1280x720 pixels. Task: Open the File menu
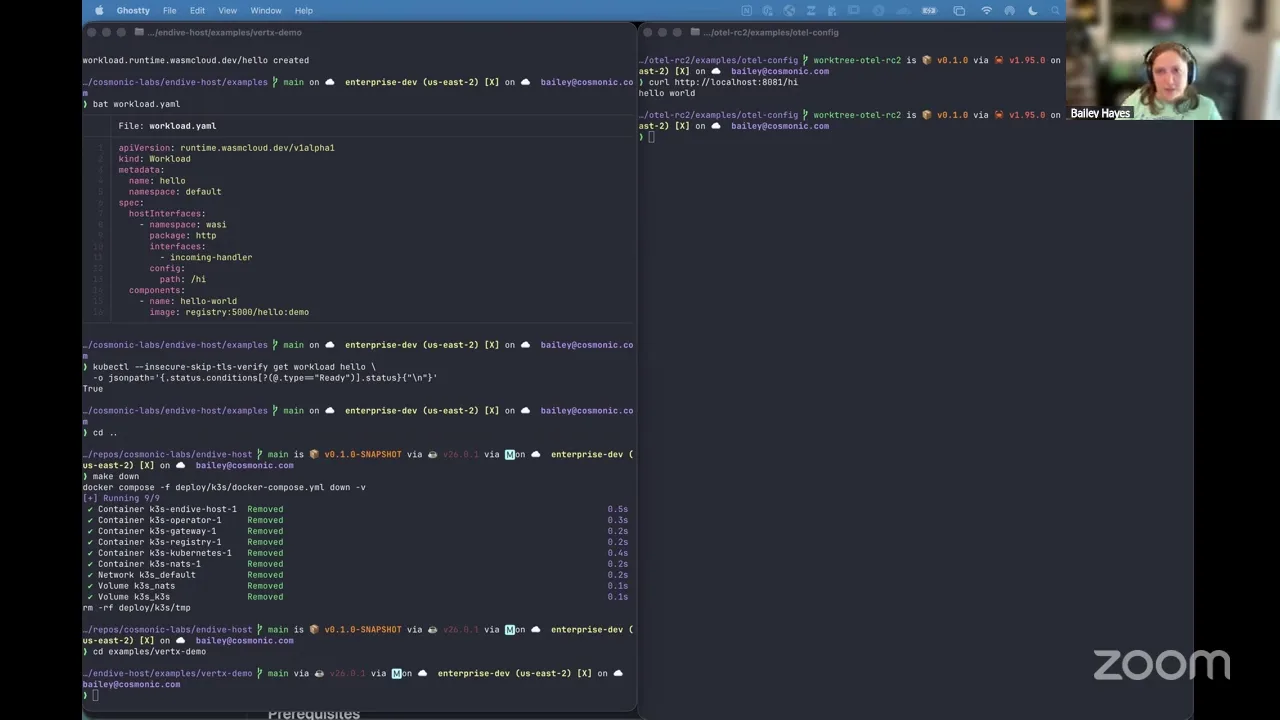click(x=170, y=10)
